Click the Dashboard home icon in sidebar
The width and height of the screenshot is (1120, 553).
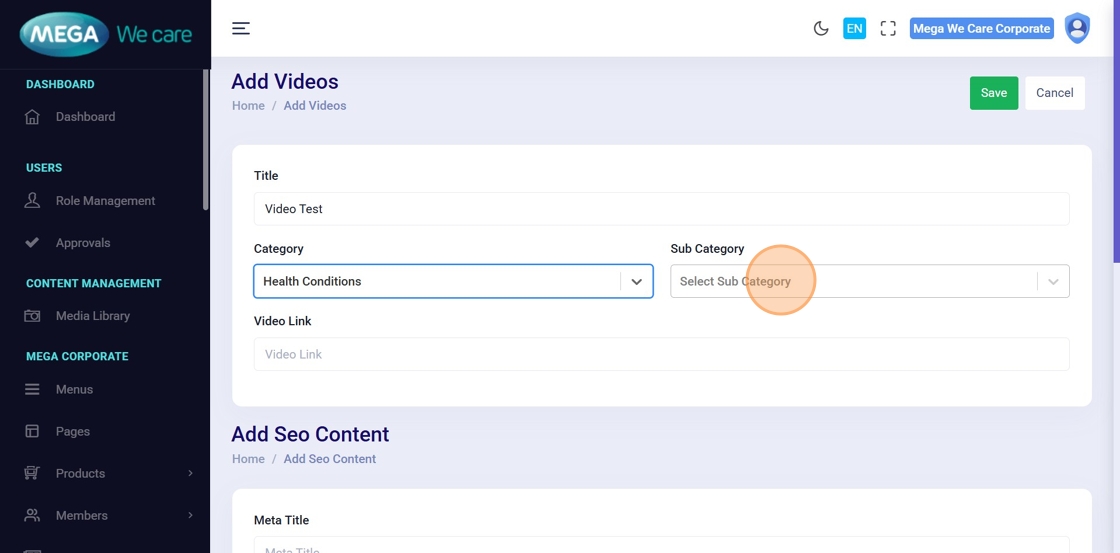pos(32,117)
